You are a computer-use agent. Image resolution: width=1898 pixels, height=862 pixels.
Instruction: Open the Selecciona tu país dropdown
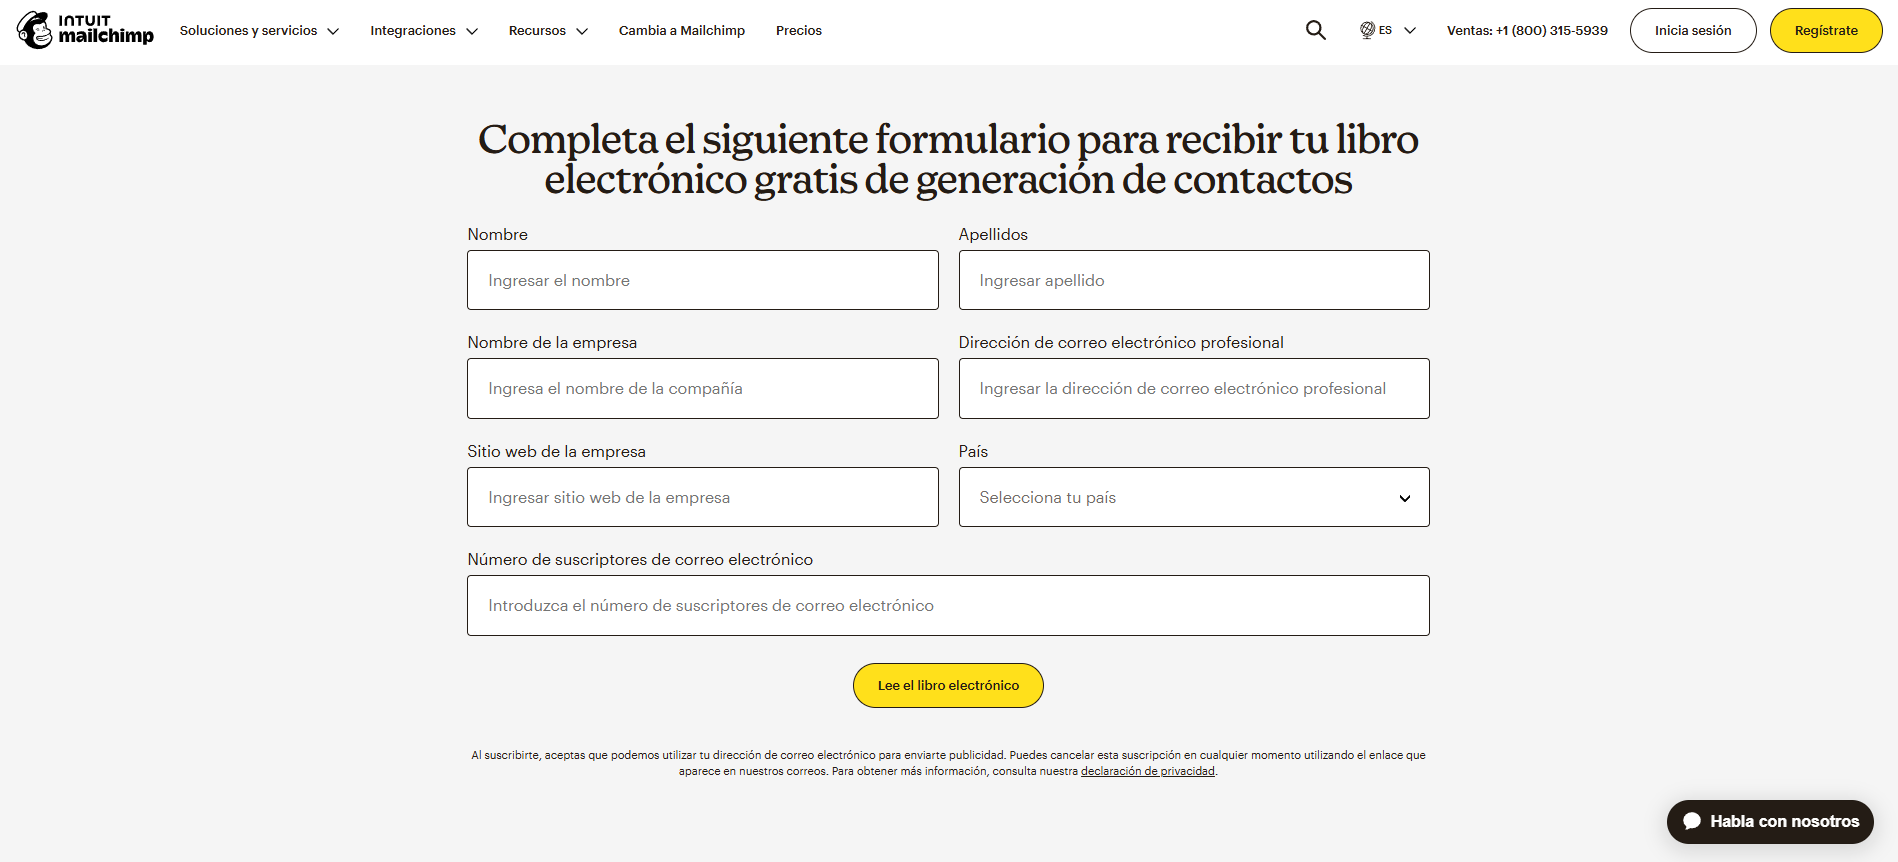coord(1194,497)
